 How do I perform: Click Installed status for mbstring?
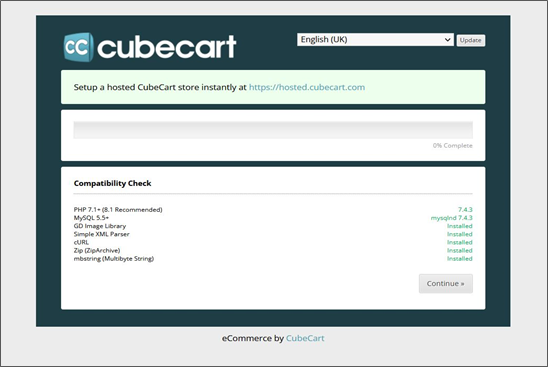[460, 259]
